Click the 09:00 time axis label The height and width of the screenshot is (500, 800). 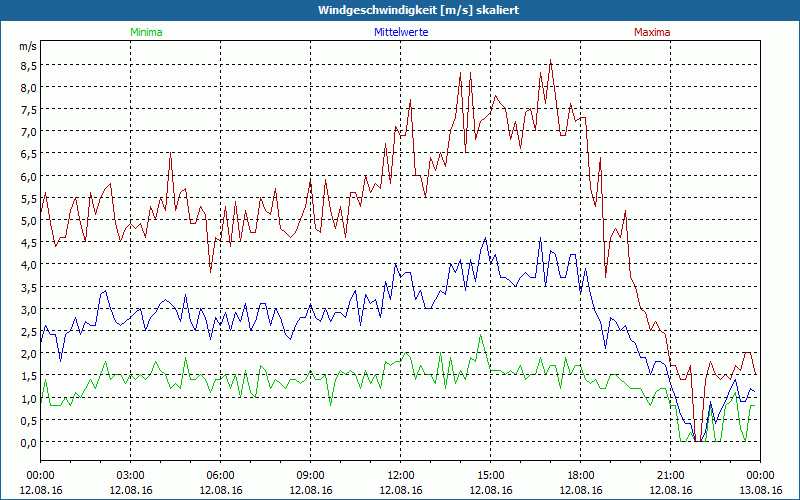(311, 476)
